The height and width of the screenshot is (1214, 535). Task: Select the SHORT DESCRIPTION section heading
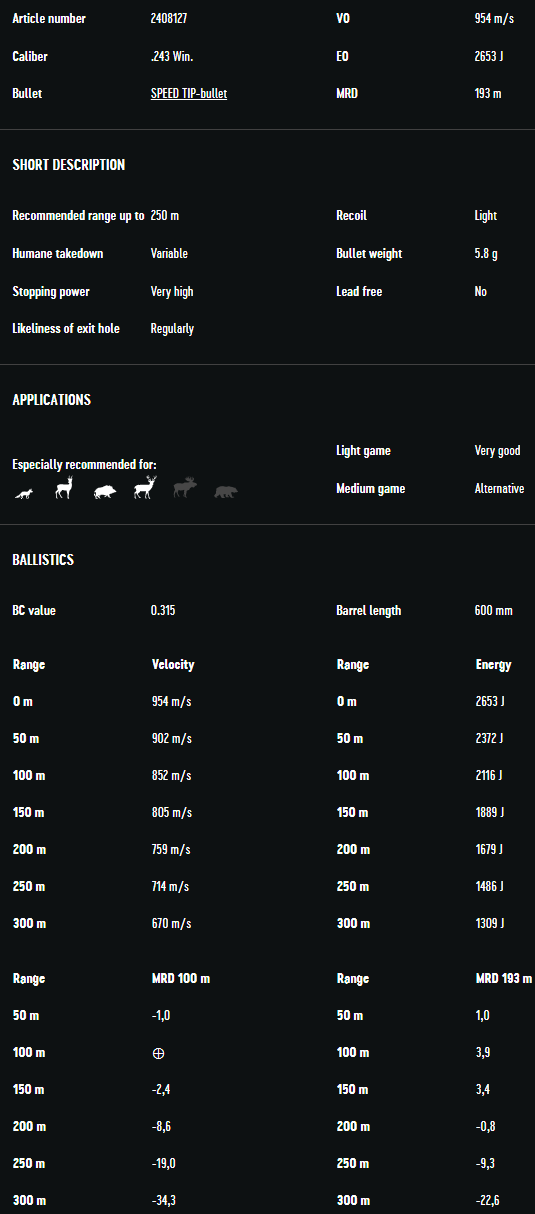69,165
